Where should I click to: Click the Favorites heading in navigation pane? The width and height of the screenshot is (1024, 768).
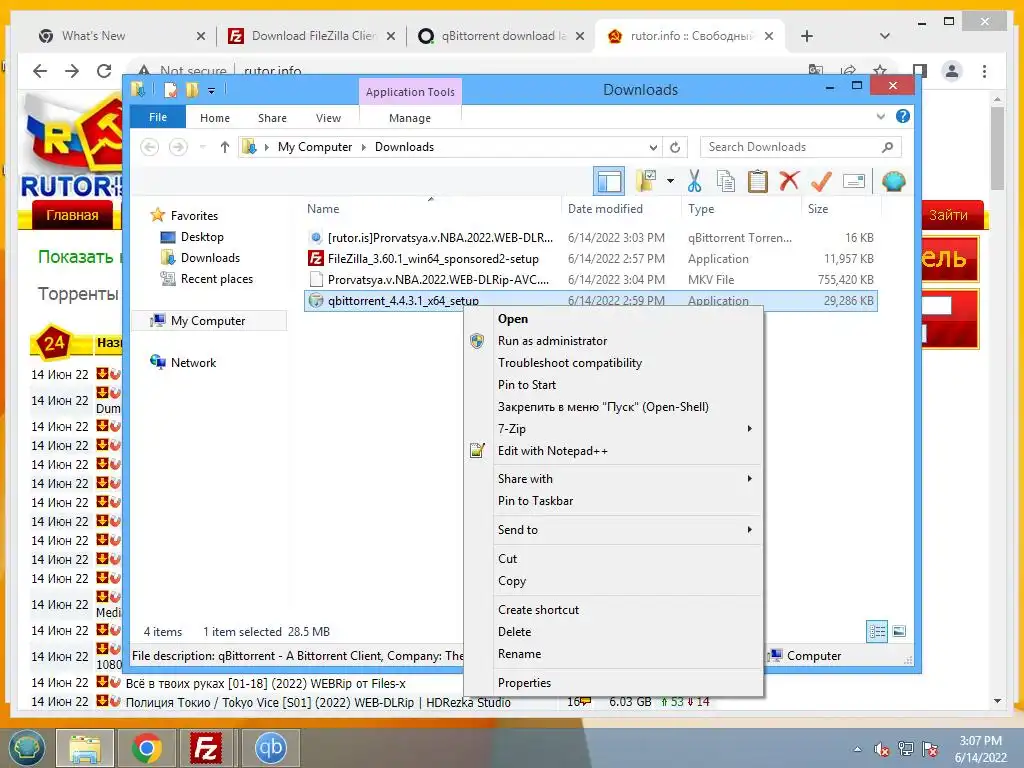[x=194, y=216]
